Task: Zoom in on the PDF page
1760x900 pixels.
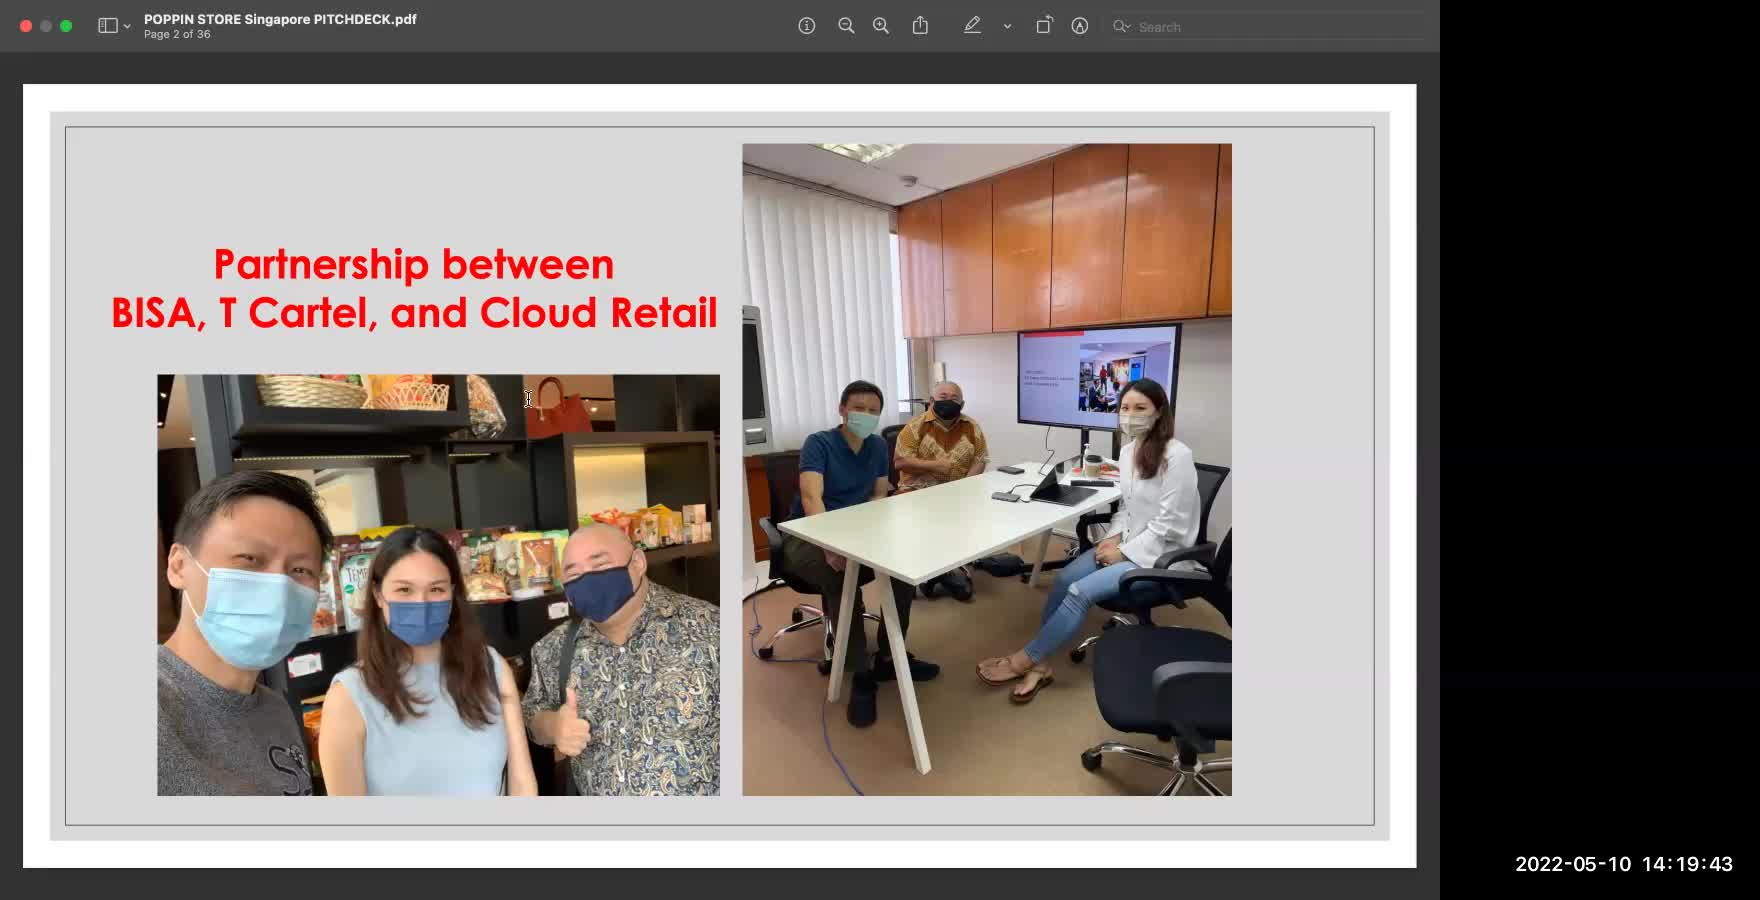Action: (x=881, y=26)
